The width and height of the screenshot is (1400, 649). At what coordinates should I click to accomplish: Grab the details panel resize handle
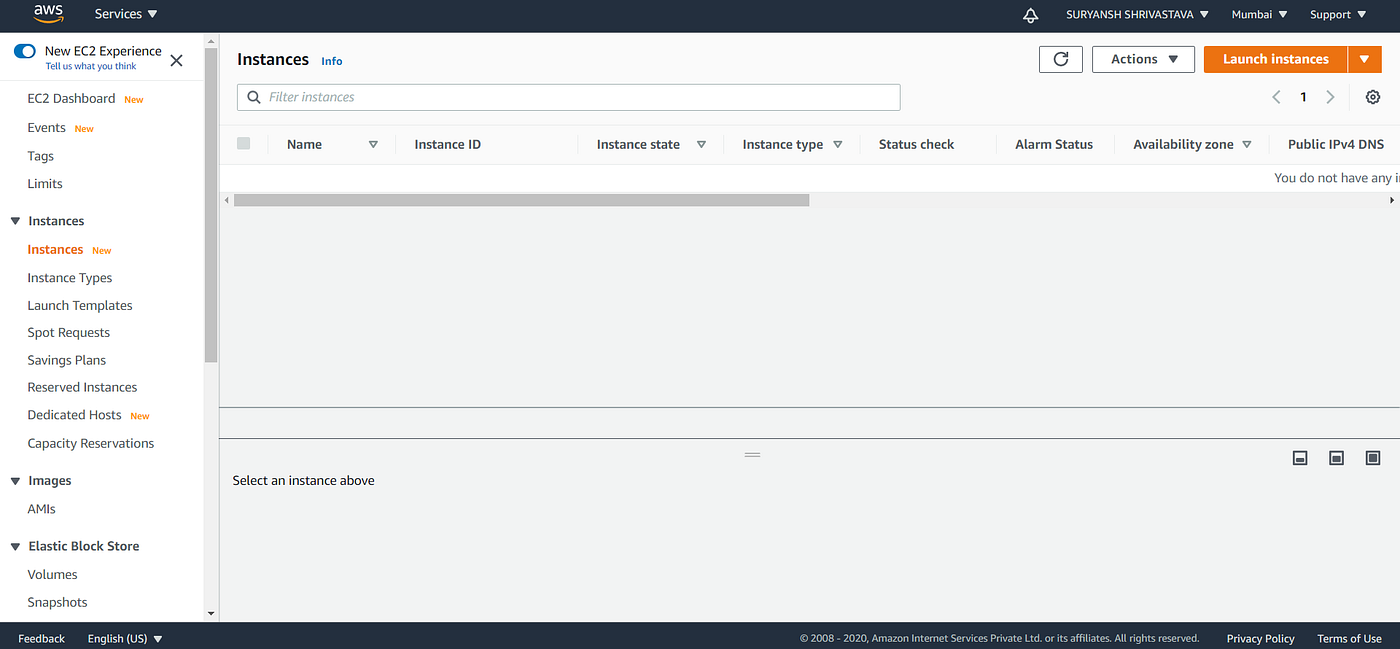753,455
